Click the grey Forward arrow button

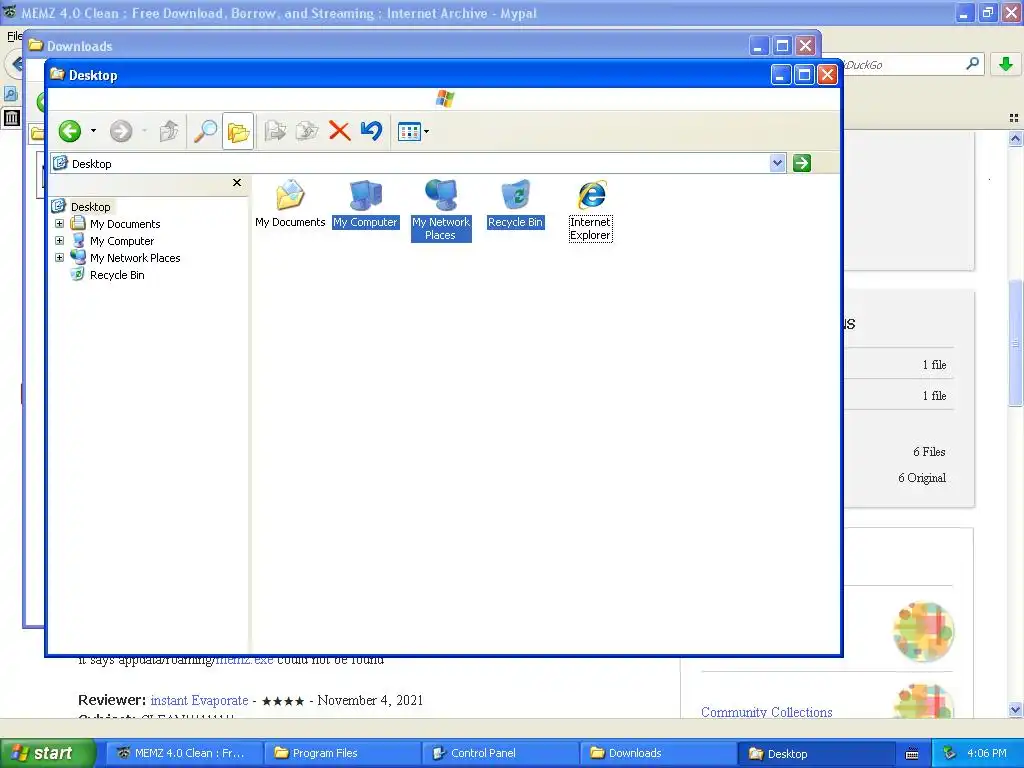pos(121,131)
